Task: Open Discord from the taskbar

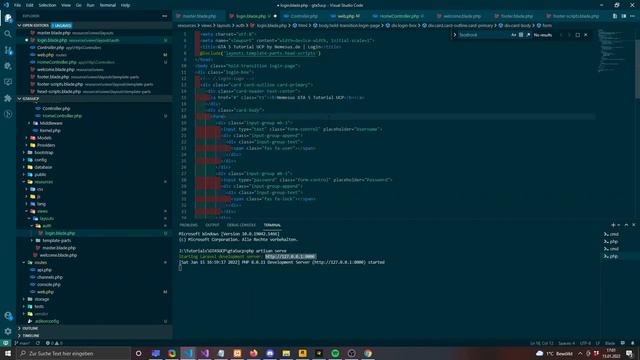Action: click(x=270, y=353)
